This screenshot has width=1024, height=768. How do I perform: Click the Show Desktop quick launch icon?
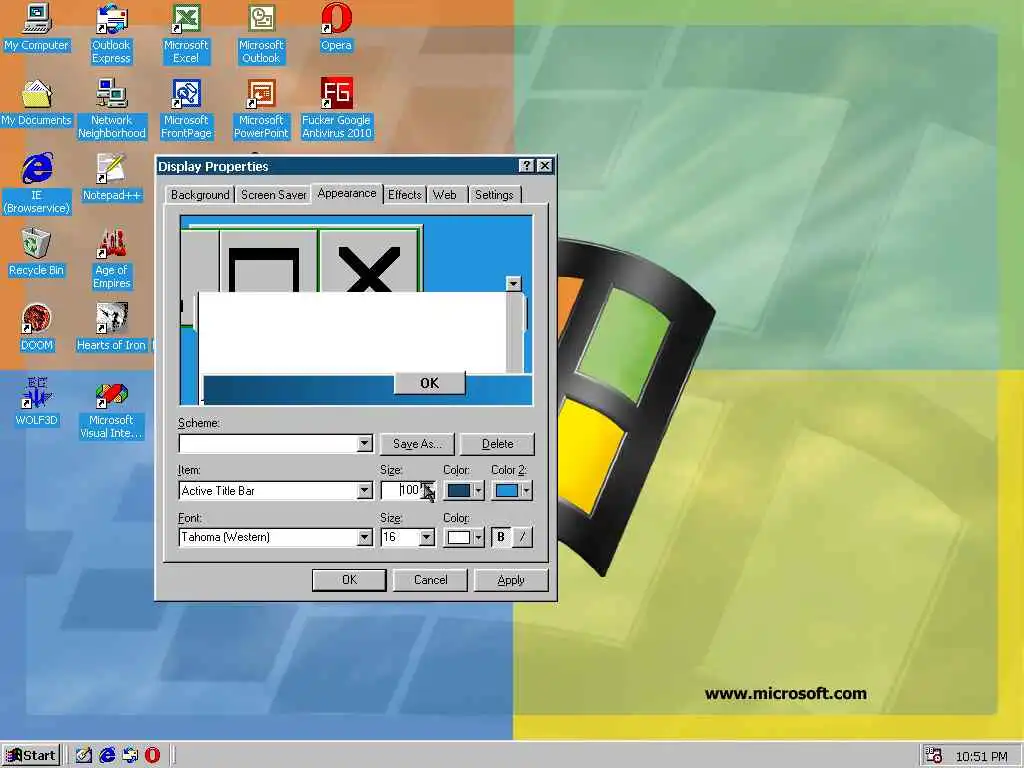coord(84,755)
